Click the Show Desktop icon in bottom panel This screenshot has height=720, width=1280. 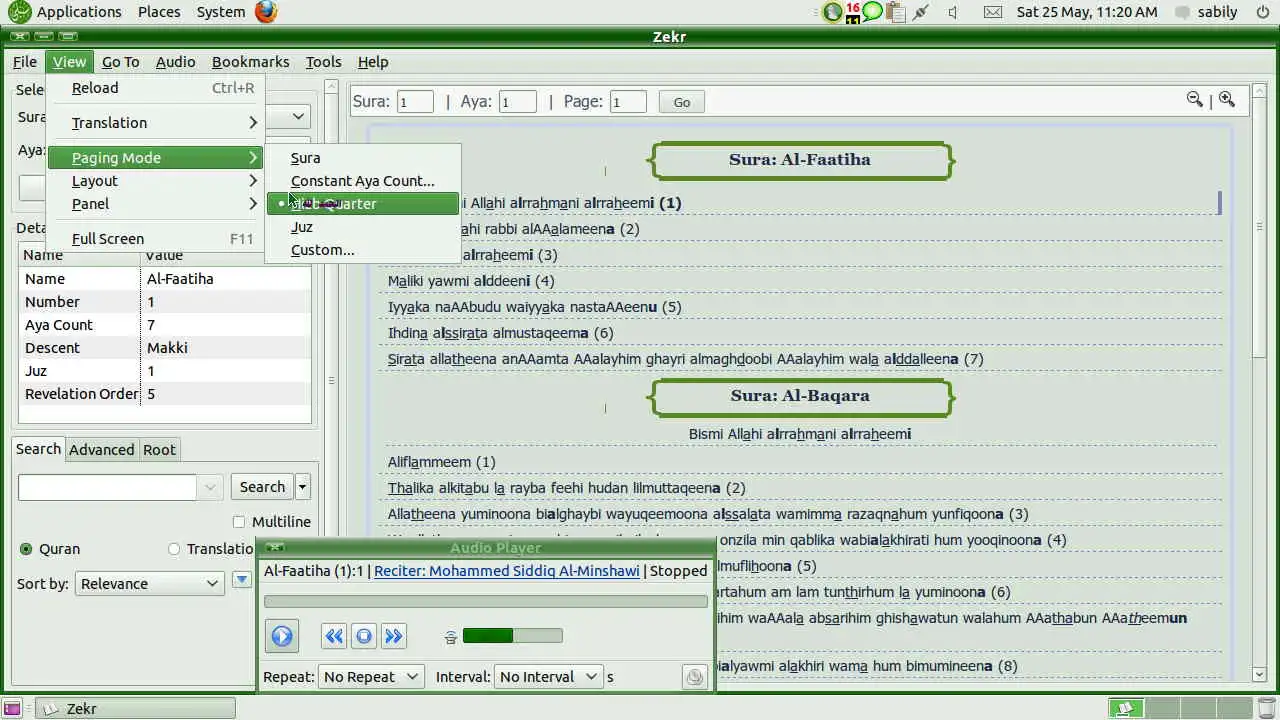(x=14, y=708)
